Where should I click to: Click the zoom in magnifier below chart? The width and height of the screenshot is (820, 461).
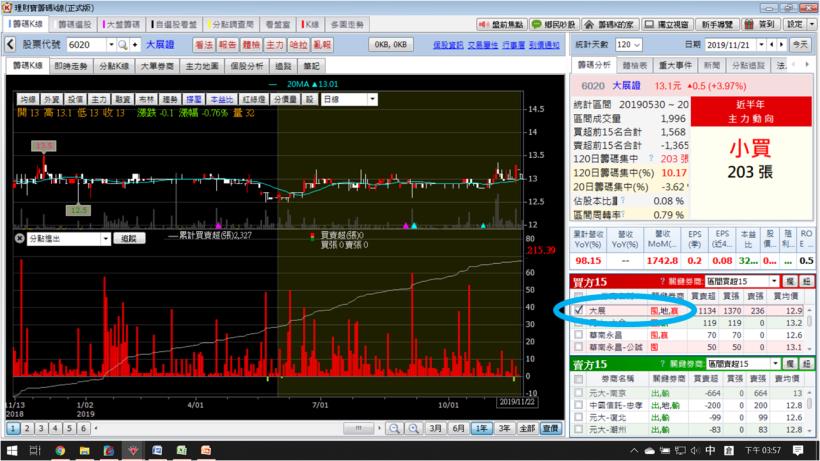point(414,428)
